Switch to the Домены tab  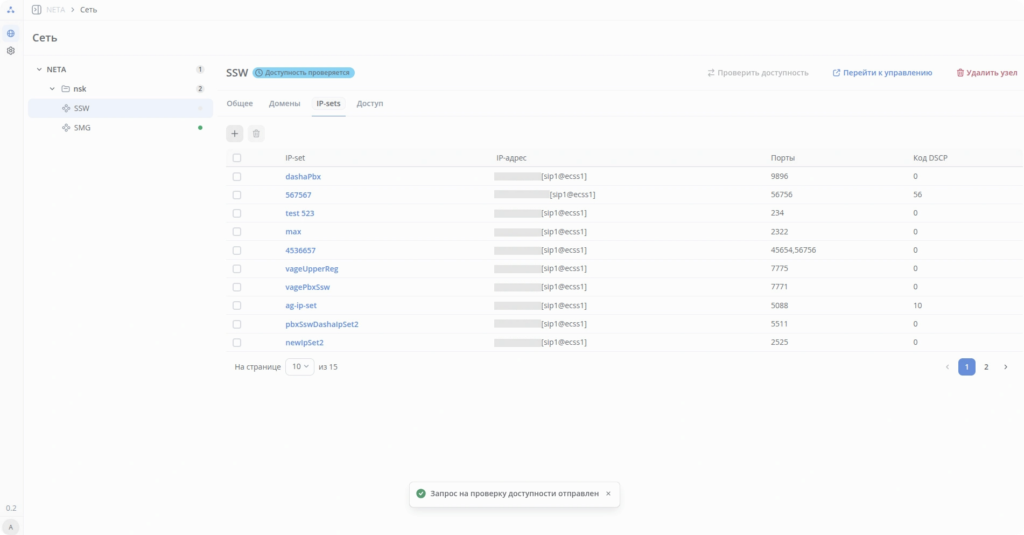point(284,103)
